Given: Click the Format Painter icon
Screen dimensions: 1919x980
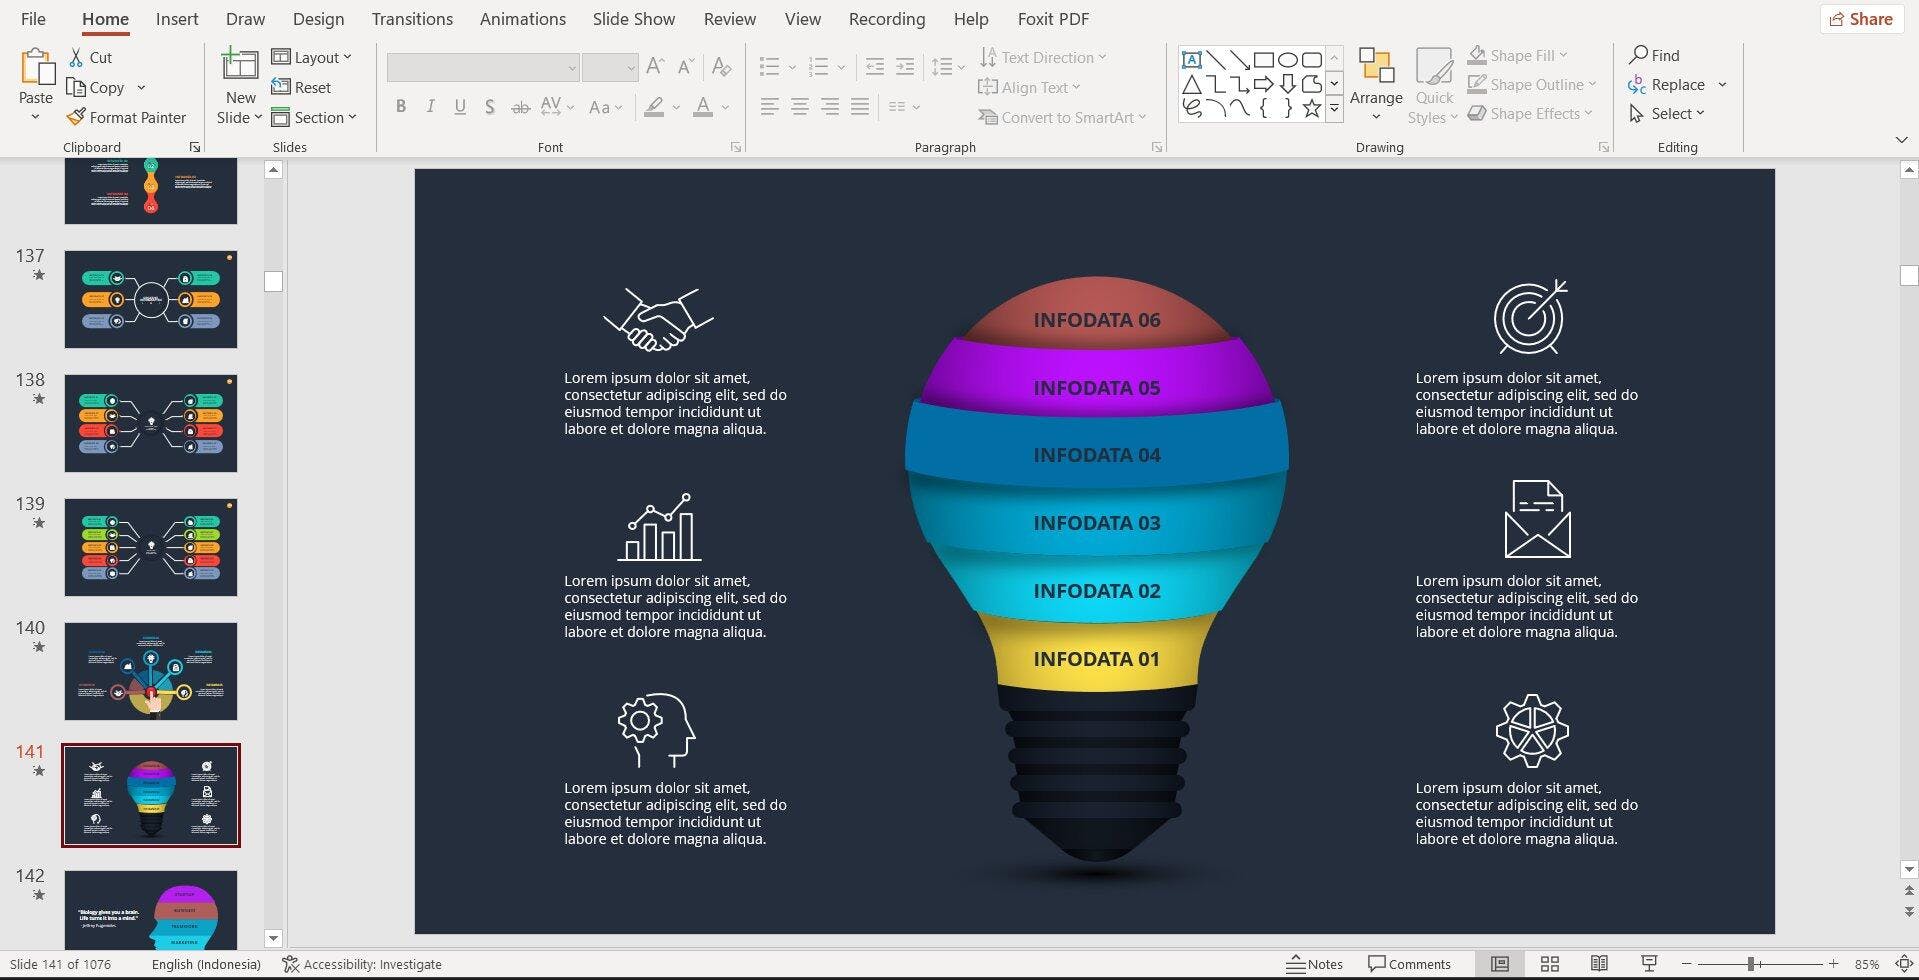Looking at the screenshot, I should coord(76,117).
